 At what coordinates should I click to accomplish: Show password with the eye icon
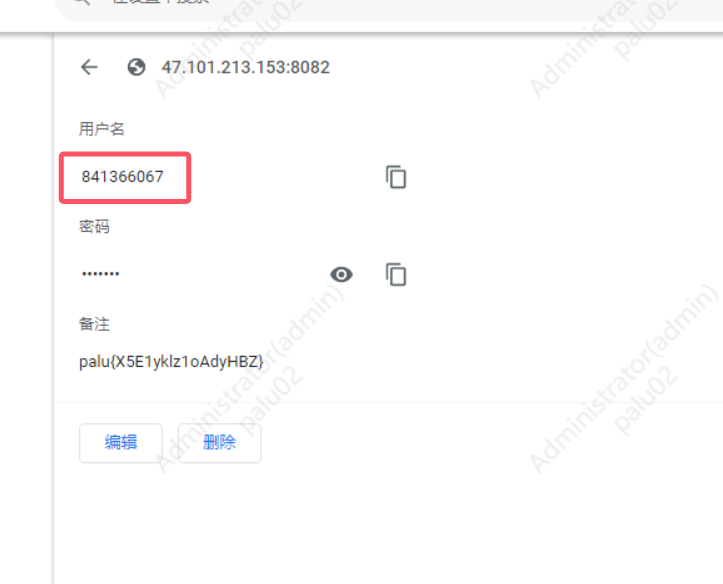(341, 275)
